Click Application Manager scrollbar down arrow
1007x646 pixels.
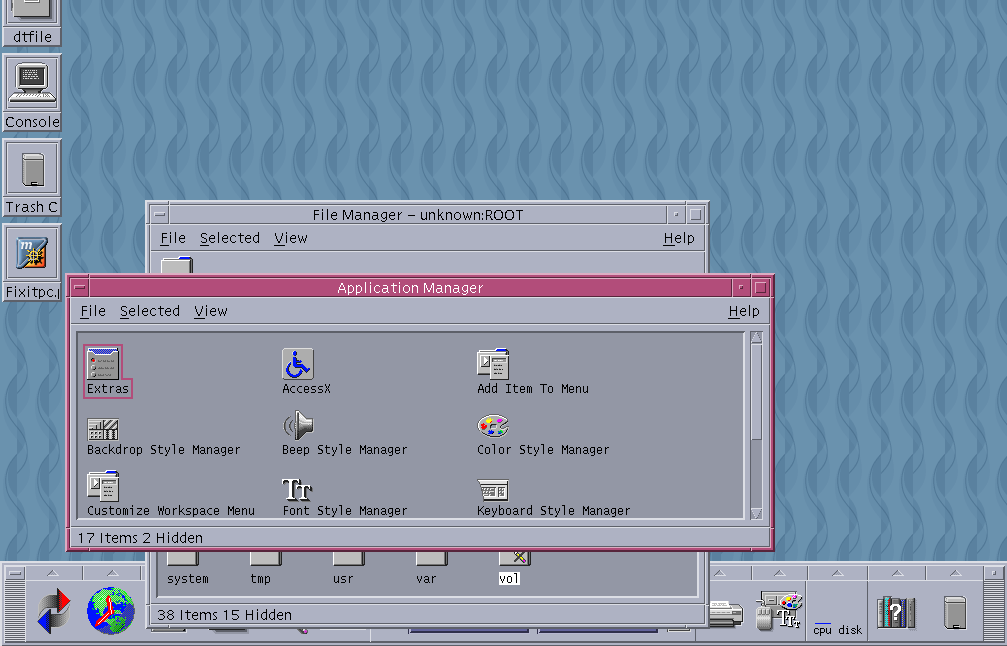(x=757, y=513)
